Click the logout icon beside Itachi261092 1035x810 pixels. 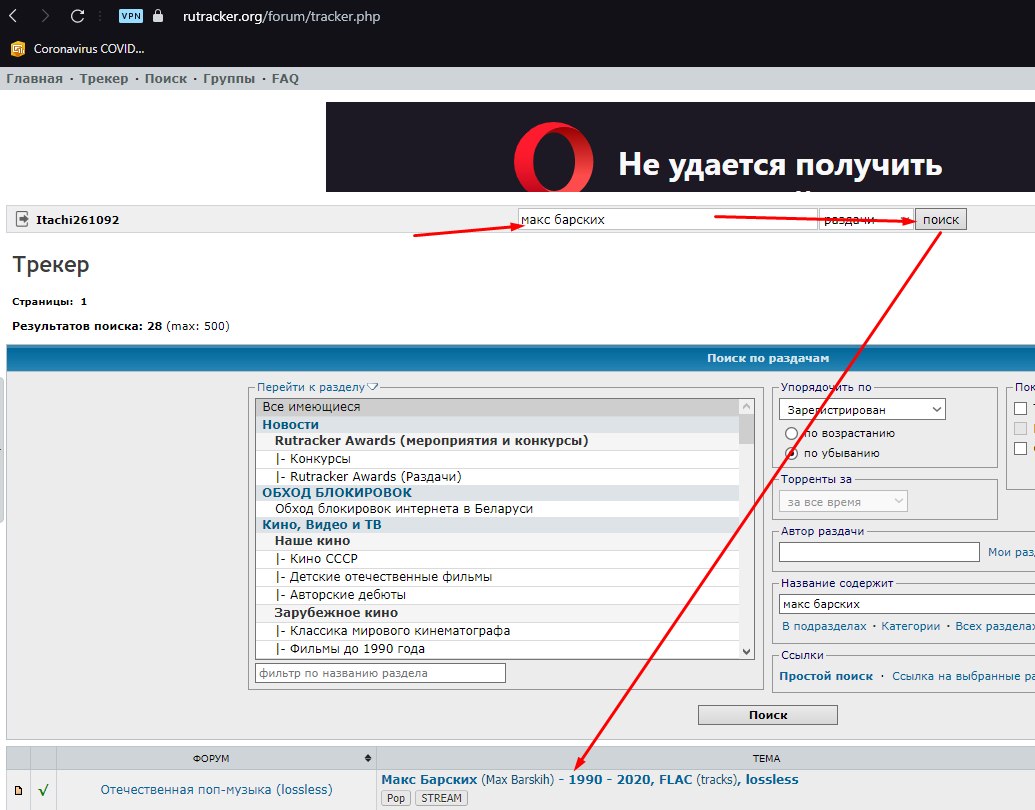click(x=22, y=219)
